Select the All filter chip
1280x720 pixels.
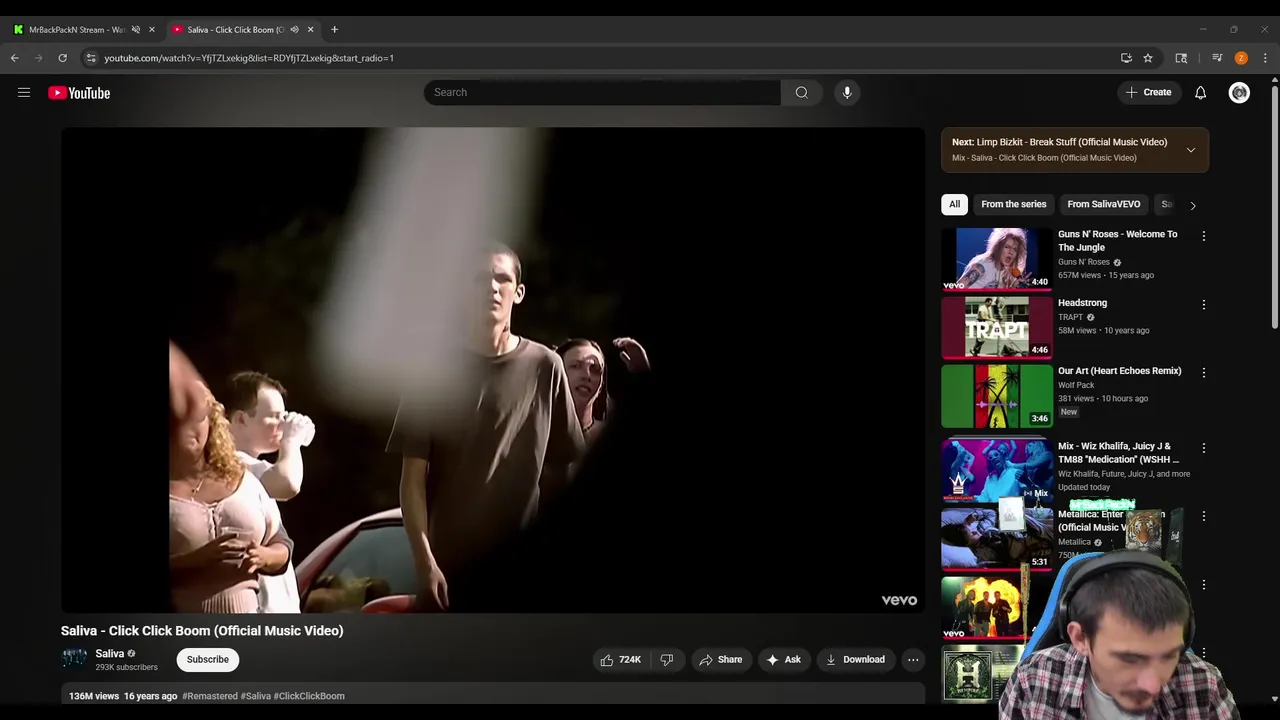pyautogui.click(x=954, y=204)
